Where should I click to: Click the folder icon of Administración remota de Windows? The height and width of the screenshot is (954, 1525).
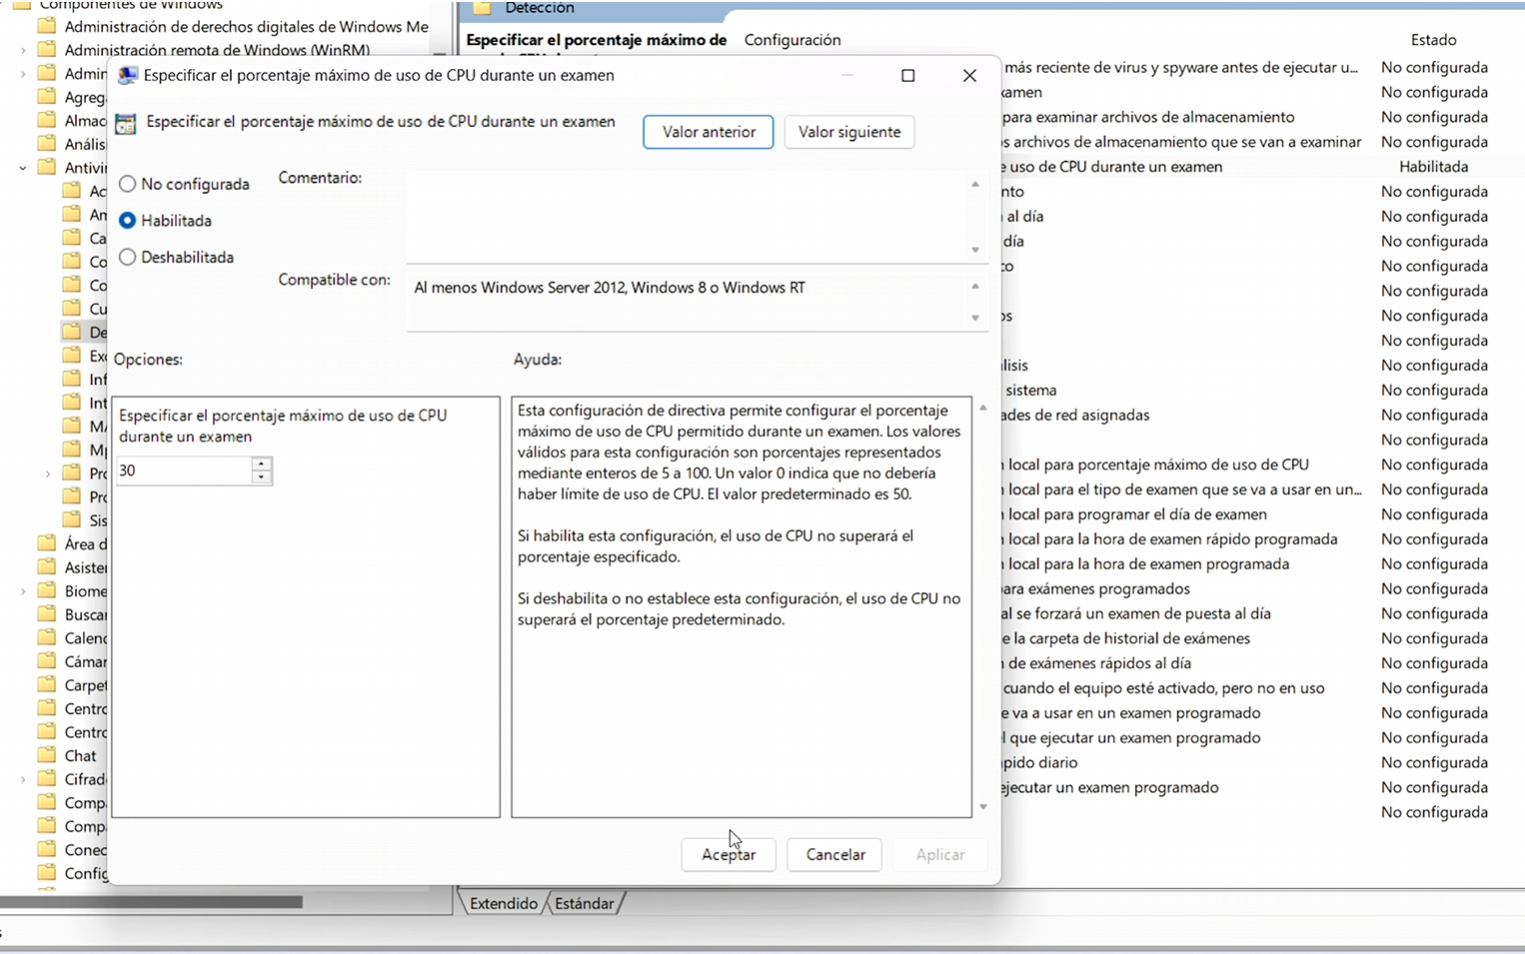[46, 49]
